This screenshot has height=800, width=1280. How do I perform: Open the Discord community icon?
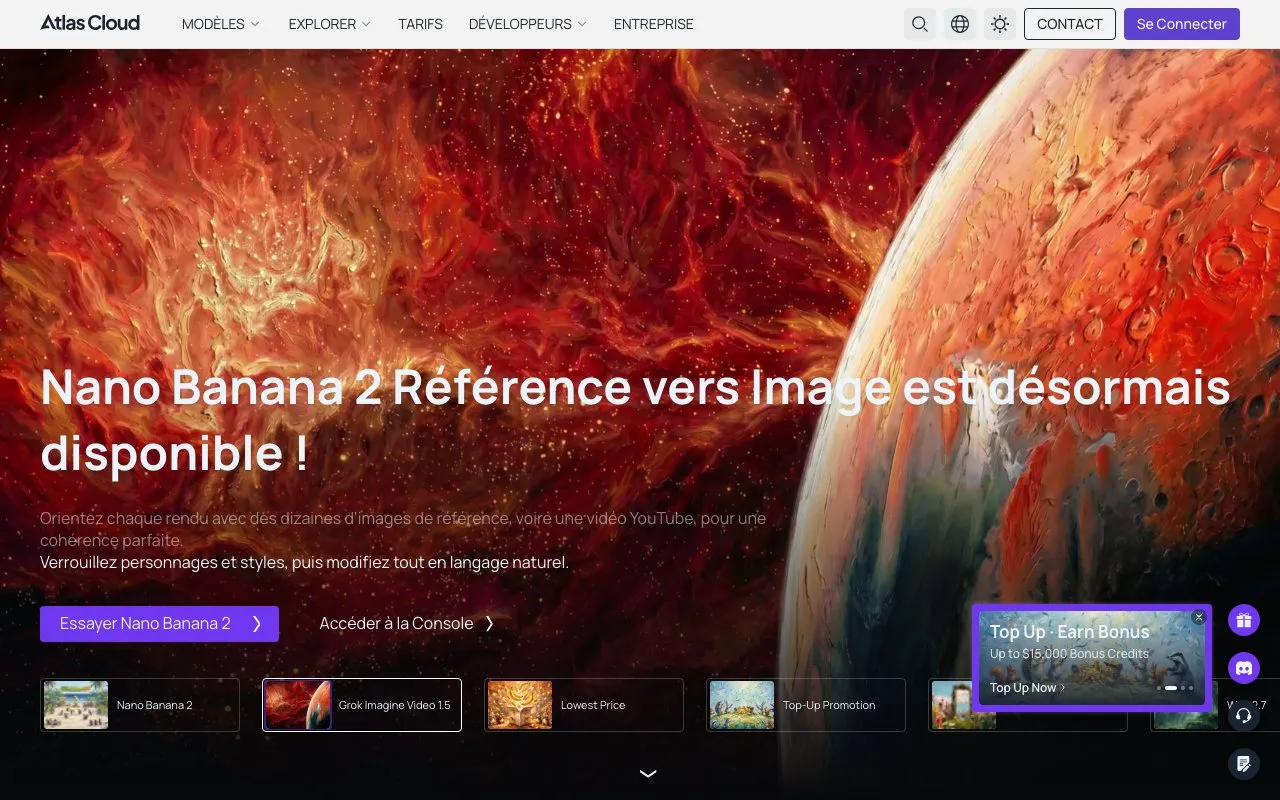pyautogui.click(x=1244, y=668)
